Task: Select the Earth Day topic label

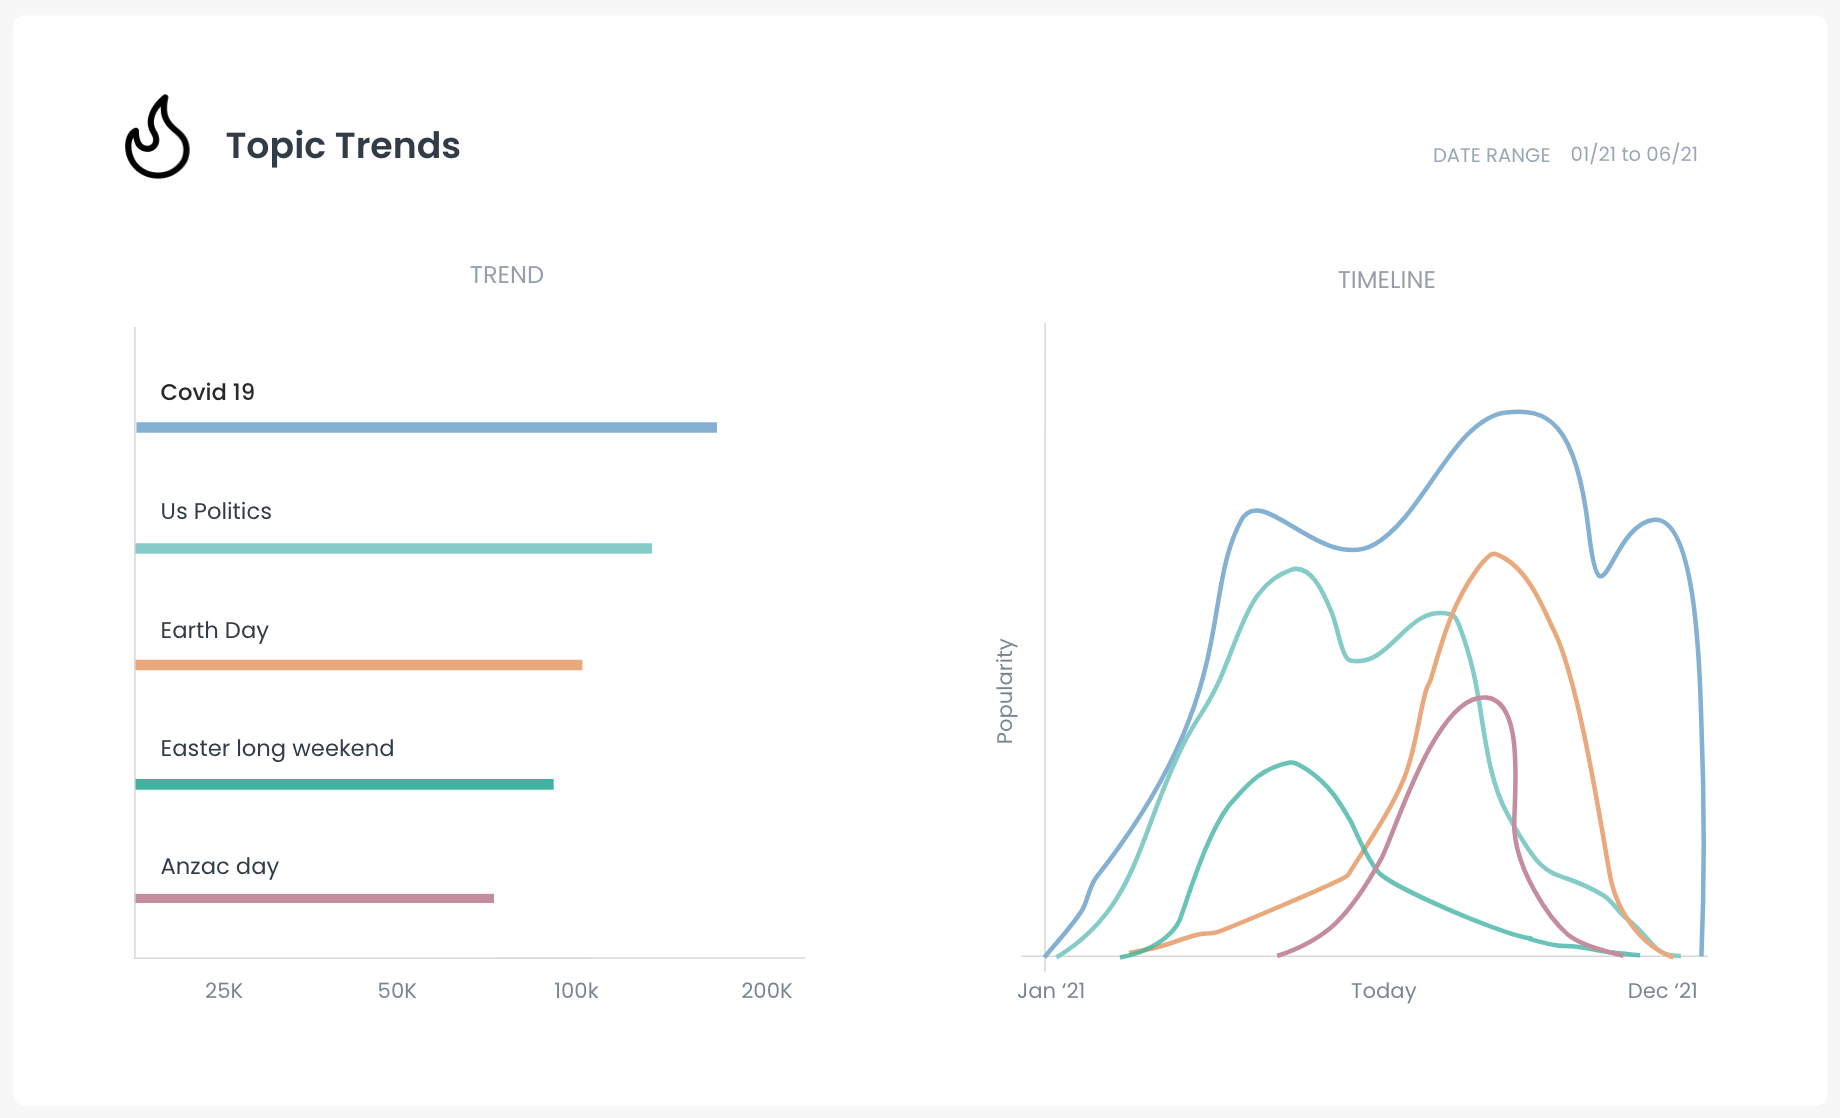Action: pyautogui.click(x=214, y=630)
